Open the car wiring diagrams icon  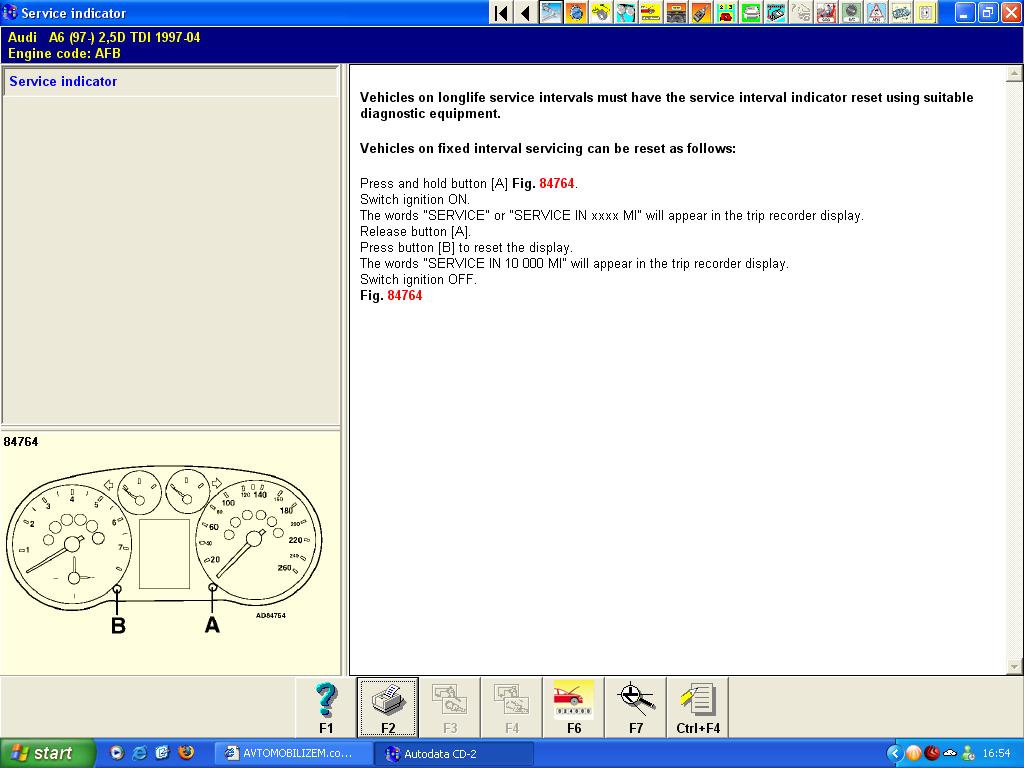pyautogui.click(x=901, y=13)
